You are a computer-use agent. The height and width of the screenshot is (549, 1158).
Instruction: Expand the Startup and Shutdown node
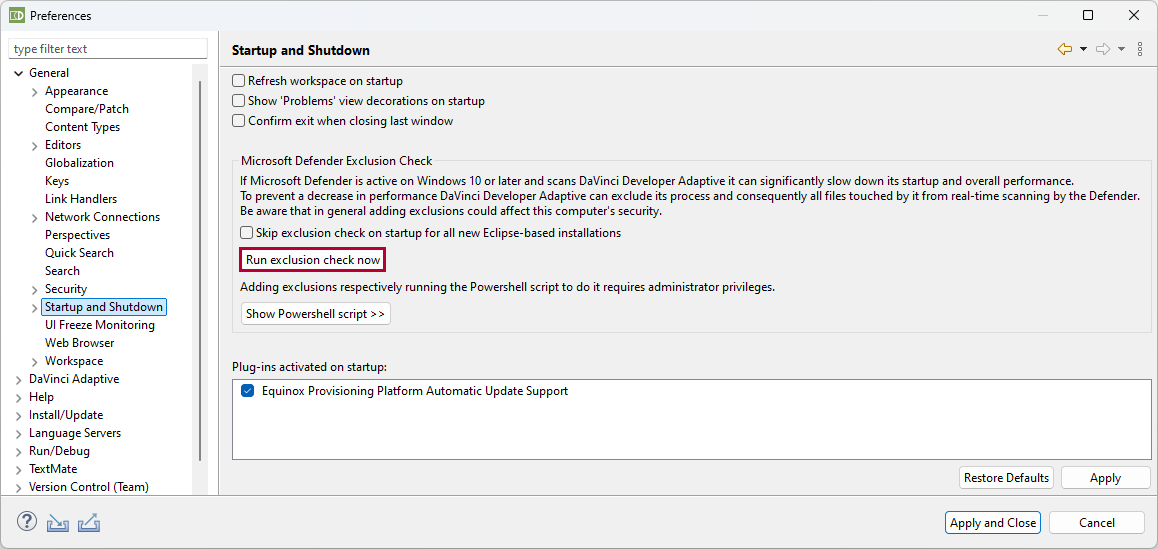tap(35, 307)
